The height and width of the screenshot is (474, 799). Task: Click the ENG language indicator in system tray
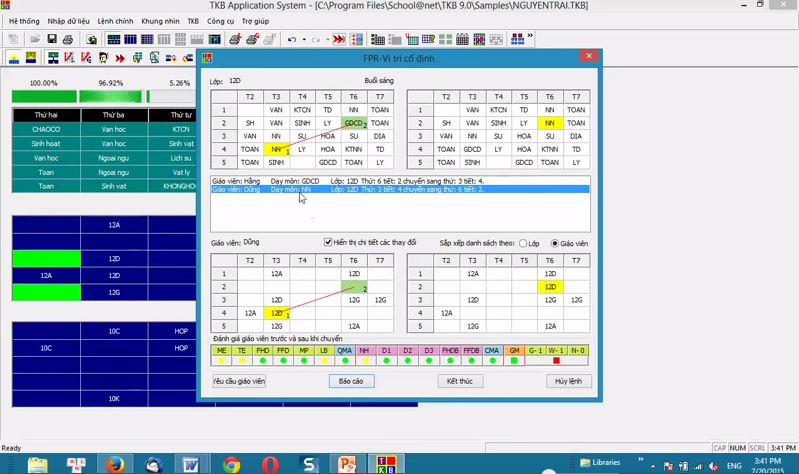(x=734, y=466)
